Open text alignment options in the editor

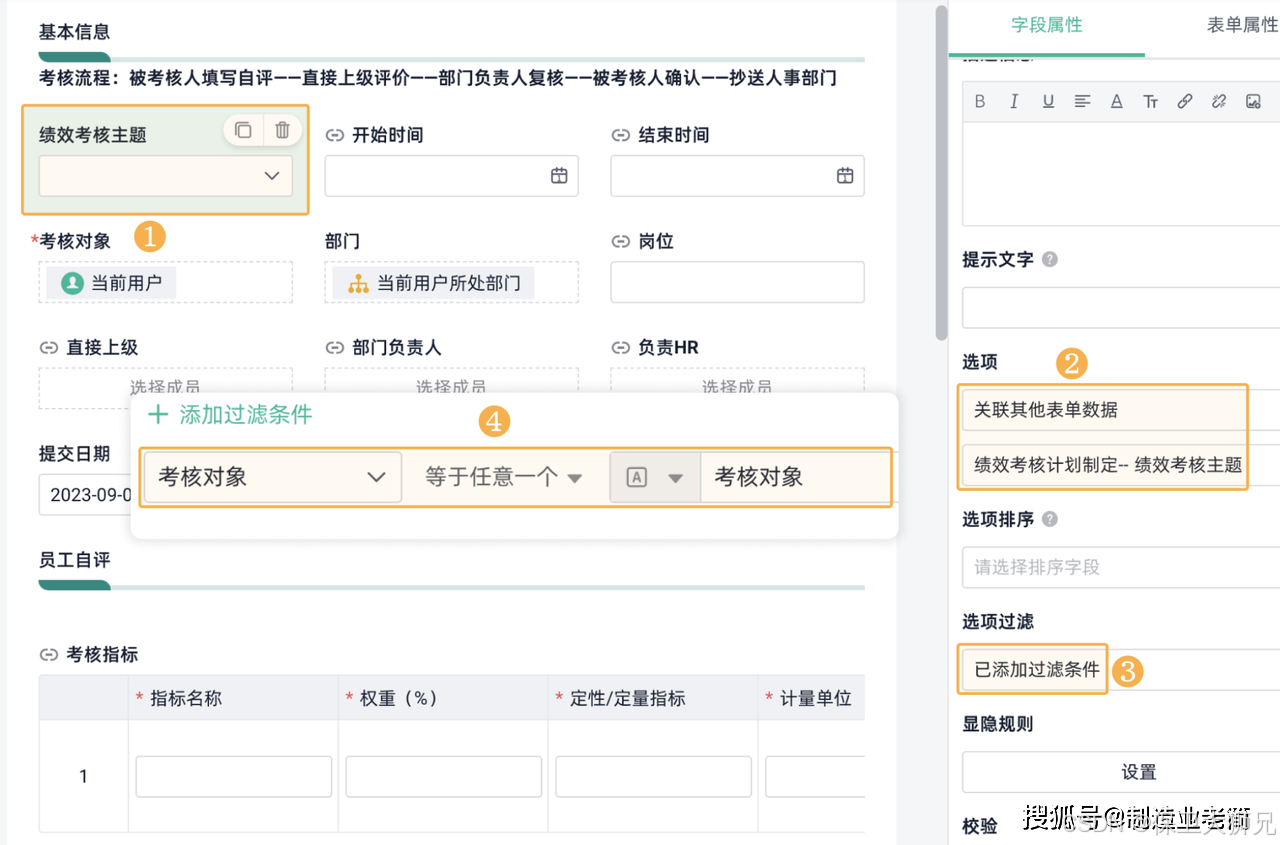pyautogui.click(x=1082, y=101)
